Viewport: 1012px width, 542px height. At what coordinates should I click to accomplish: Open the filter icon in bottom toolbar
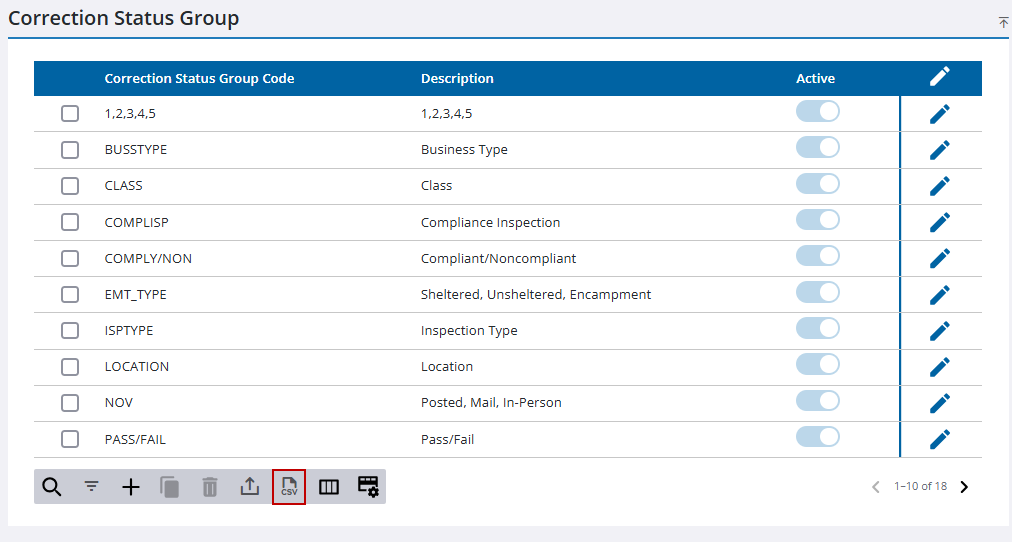(x=91, y=487)
